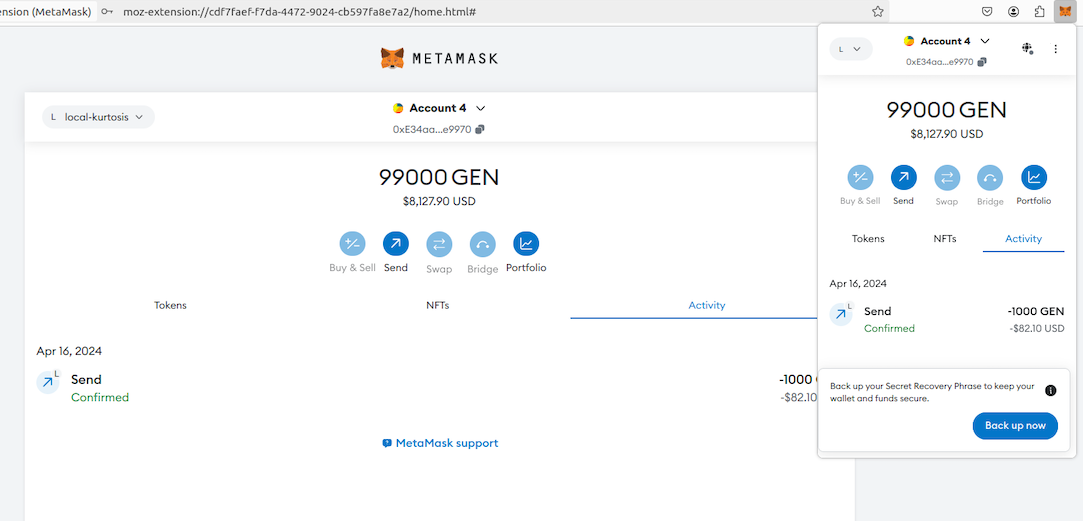Click 0xE34aa...e9970 address on main page

pyautogui.click(x=432, y=129)
